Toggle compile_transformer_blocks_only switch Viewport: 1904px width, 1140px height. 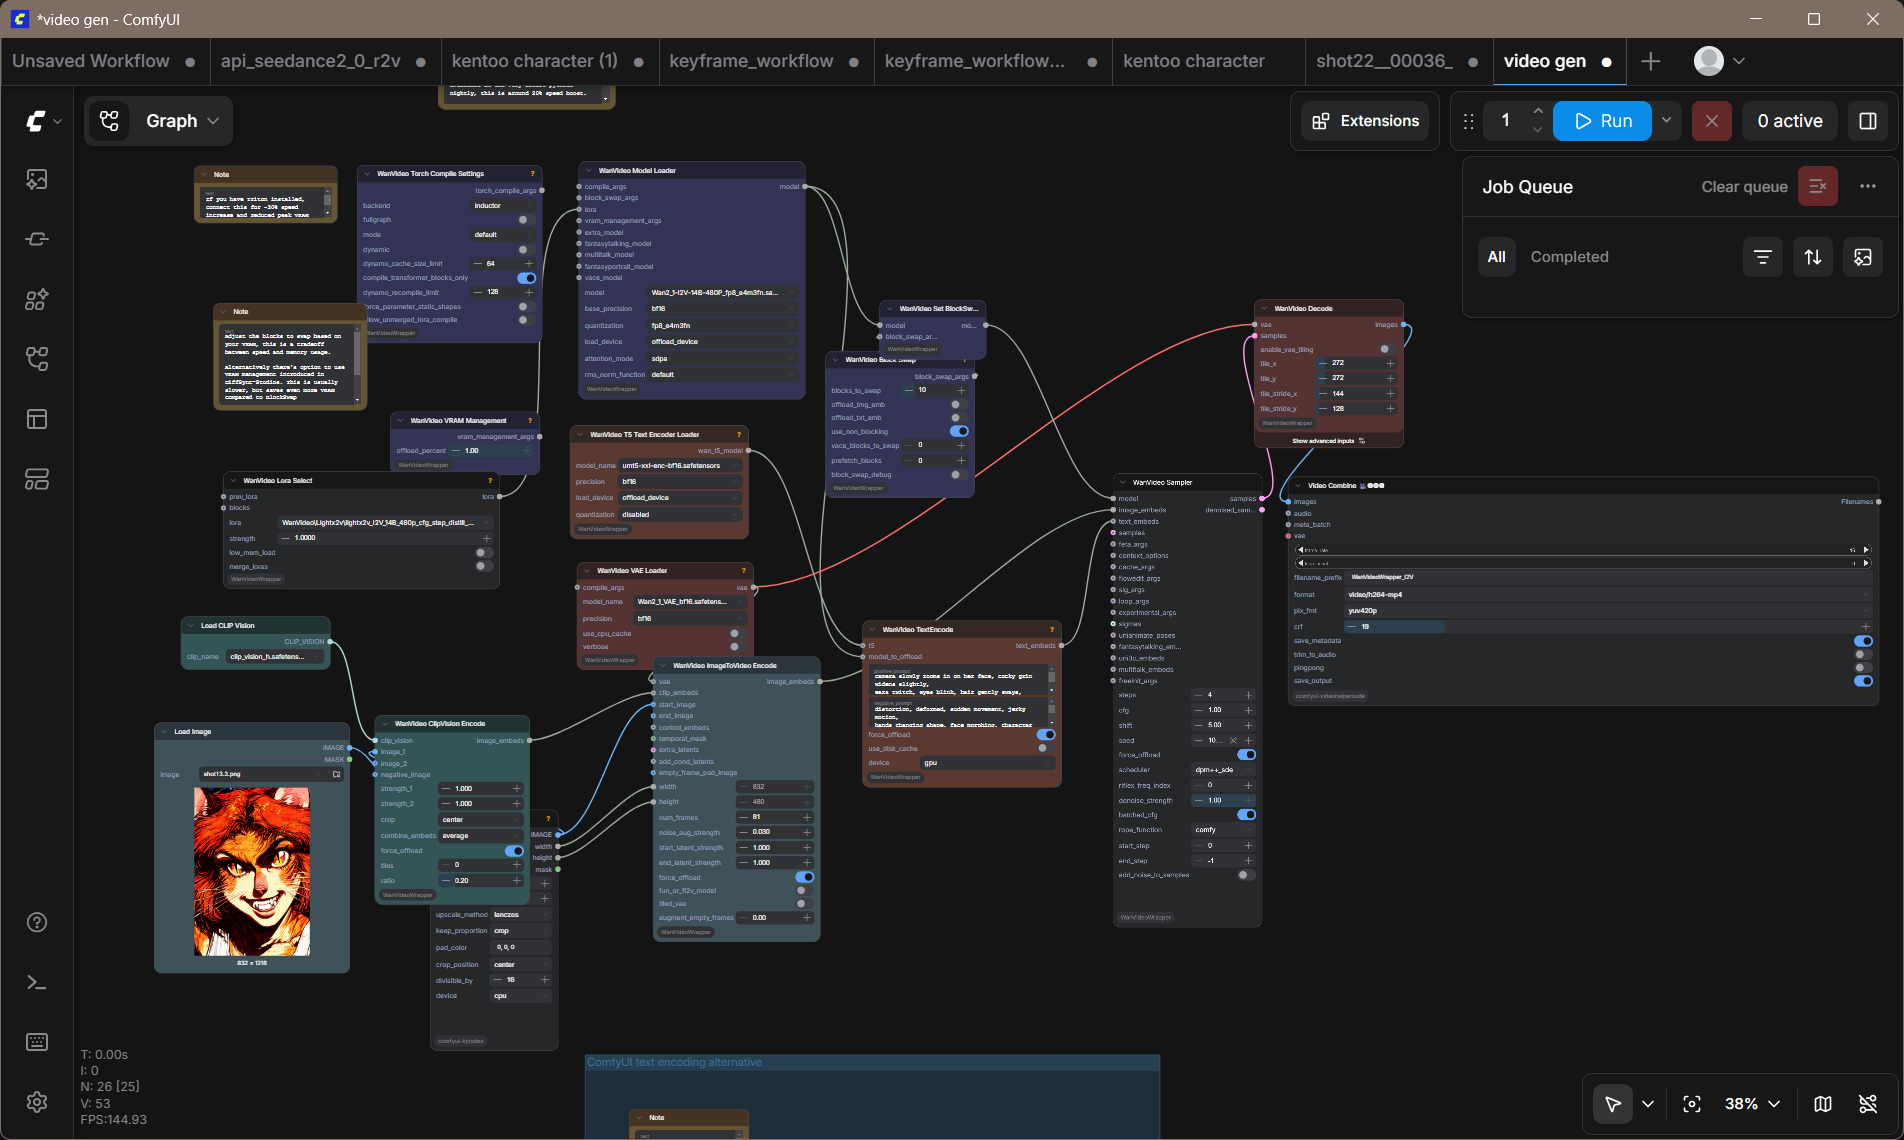pos(526,278)
